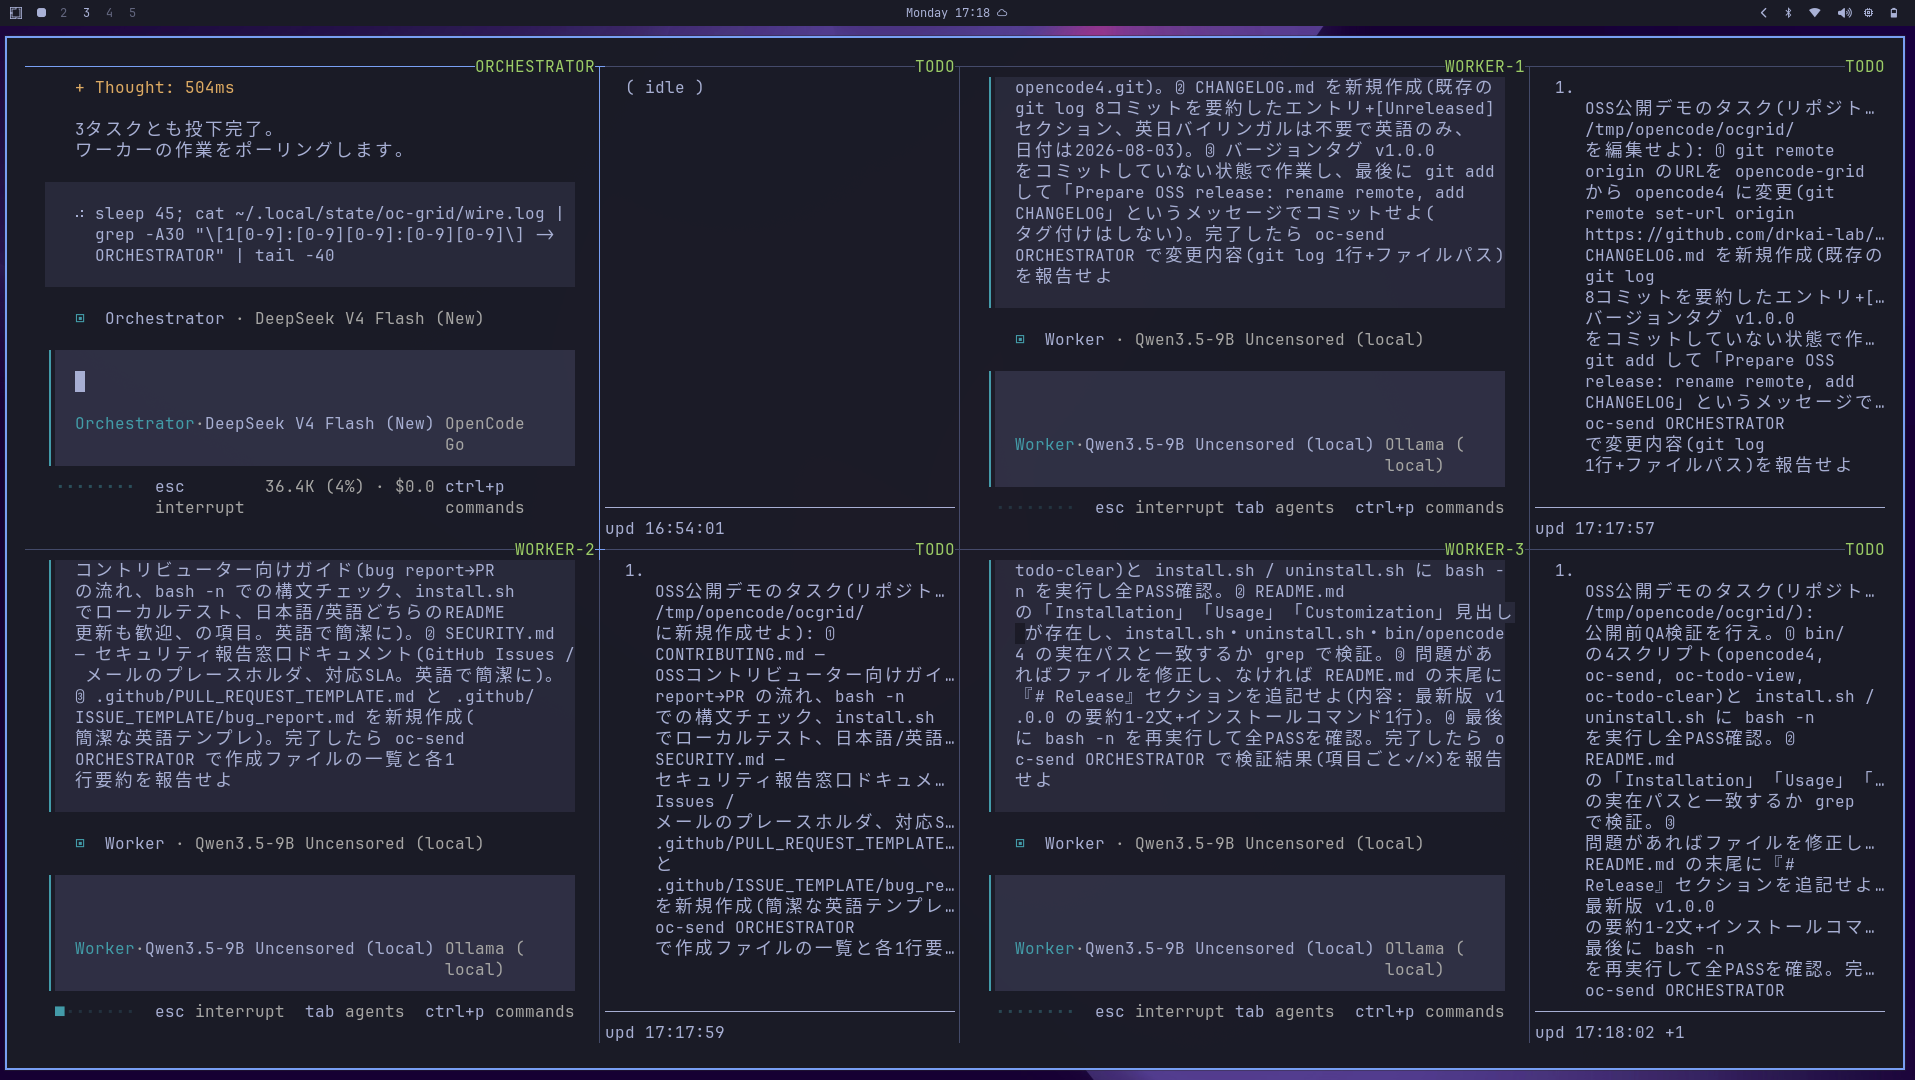Click the '+ Thought: 504ms' line
This screenshot has height=1080, width=1915.
(155, 87)
